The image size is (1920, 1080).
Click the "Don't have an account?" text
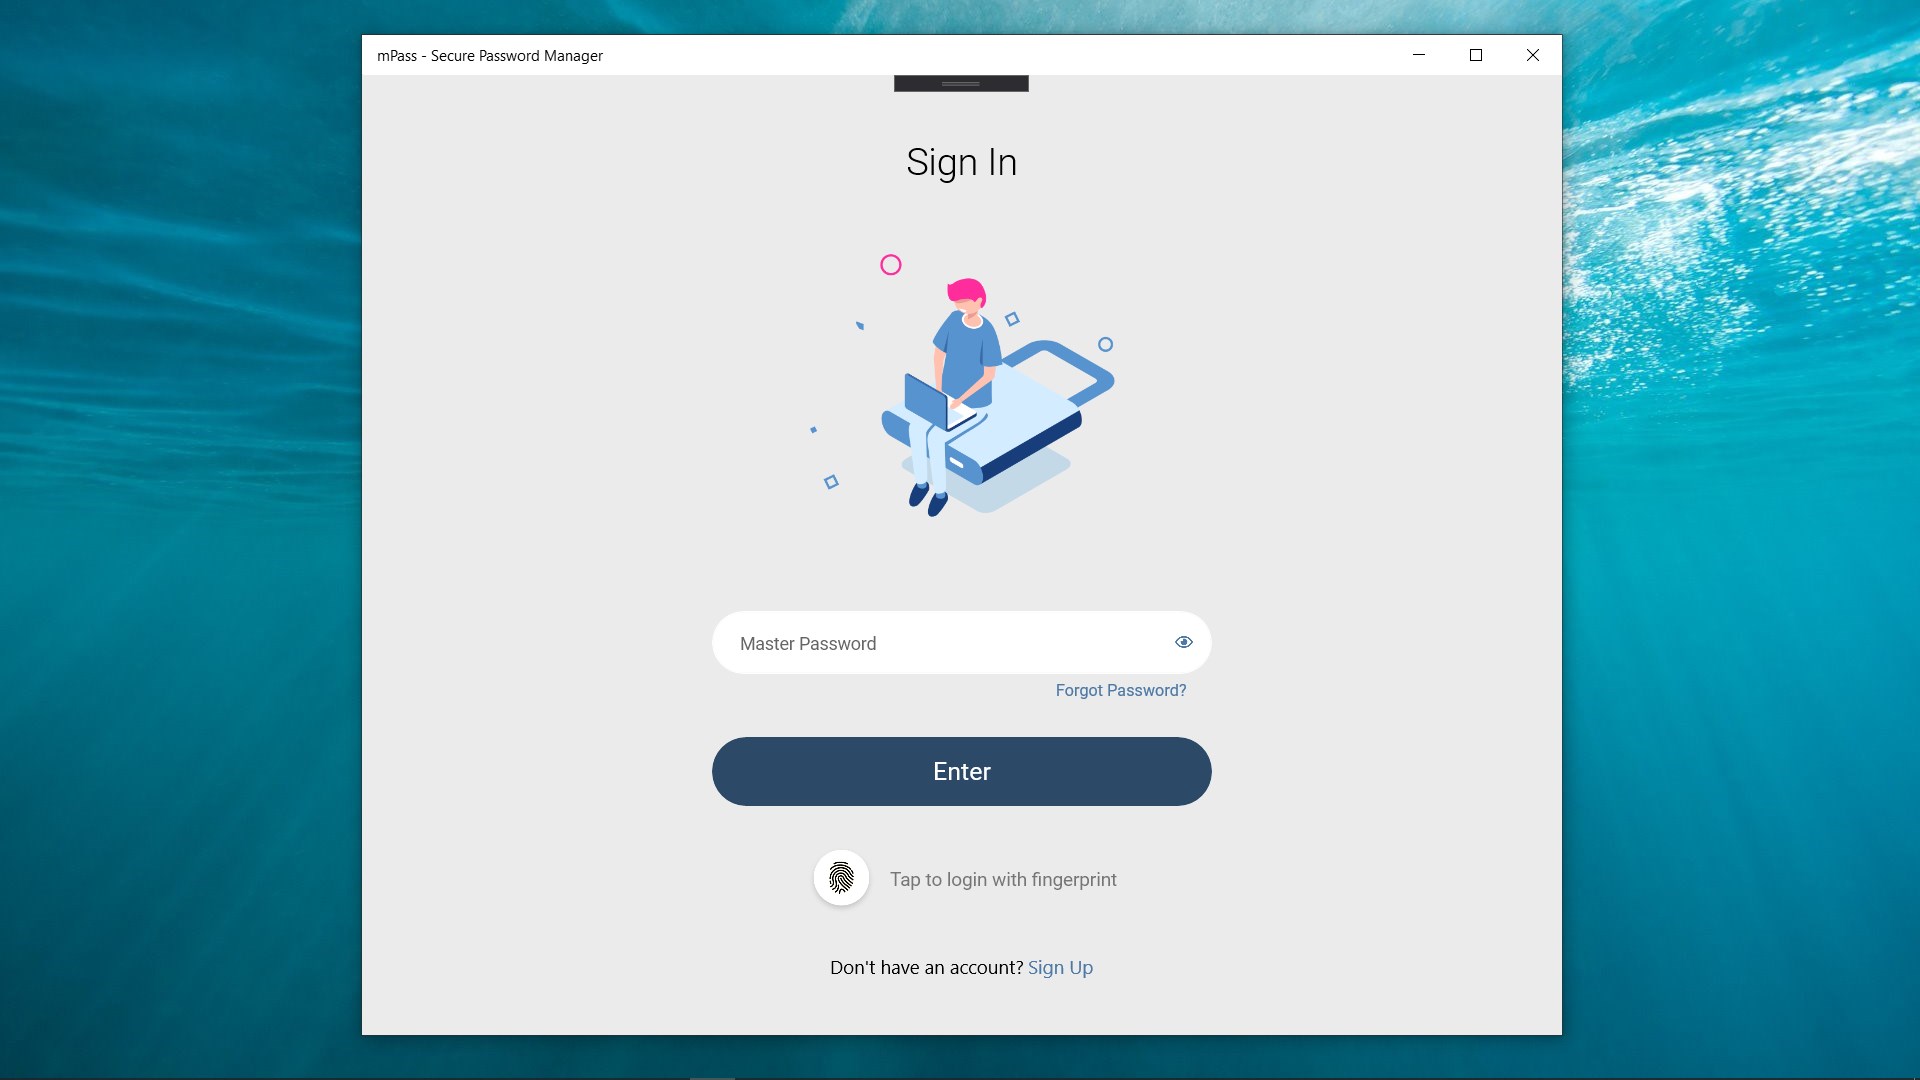click(926, 967)
